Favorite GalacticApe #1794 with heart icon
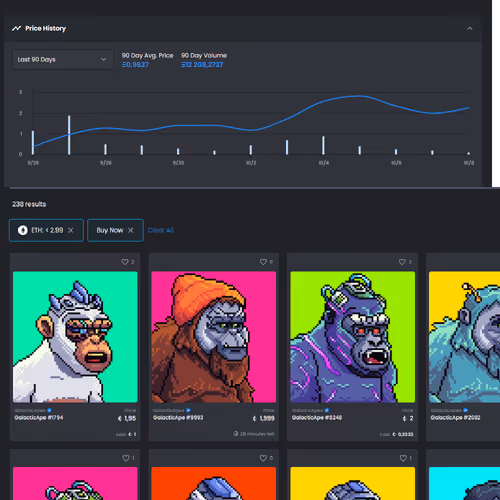This screenshot has height=500, width=500. click(125, 262)
